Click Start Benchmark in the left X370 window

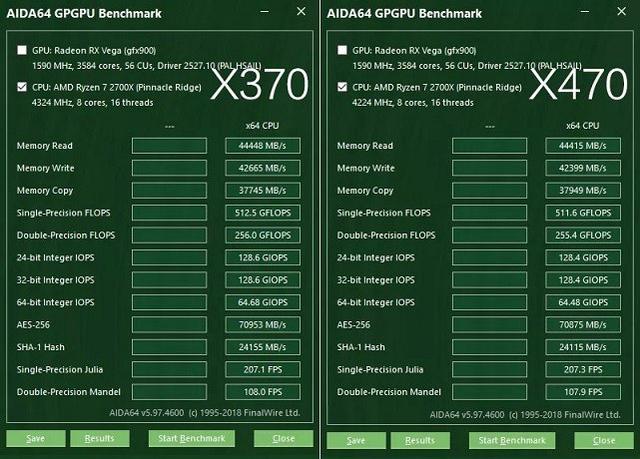(191, 439)
